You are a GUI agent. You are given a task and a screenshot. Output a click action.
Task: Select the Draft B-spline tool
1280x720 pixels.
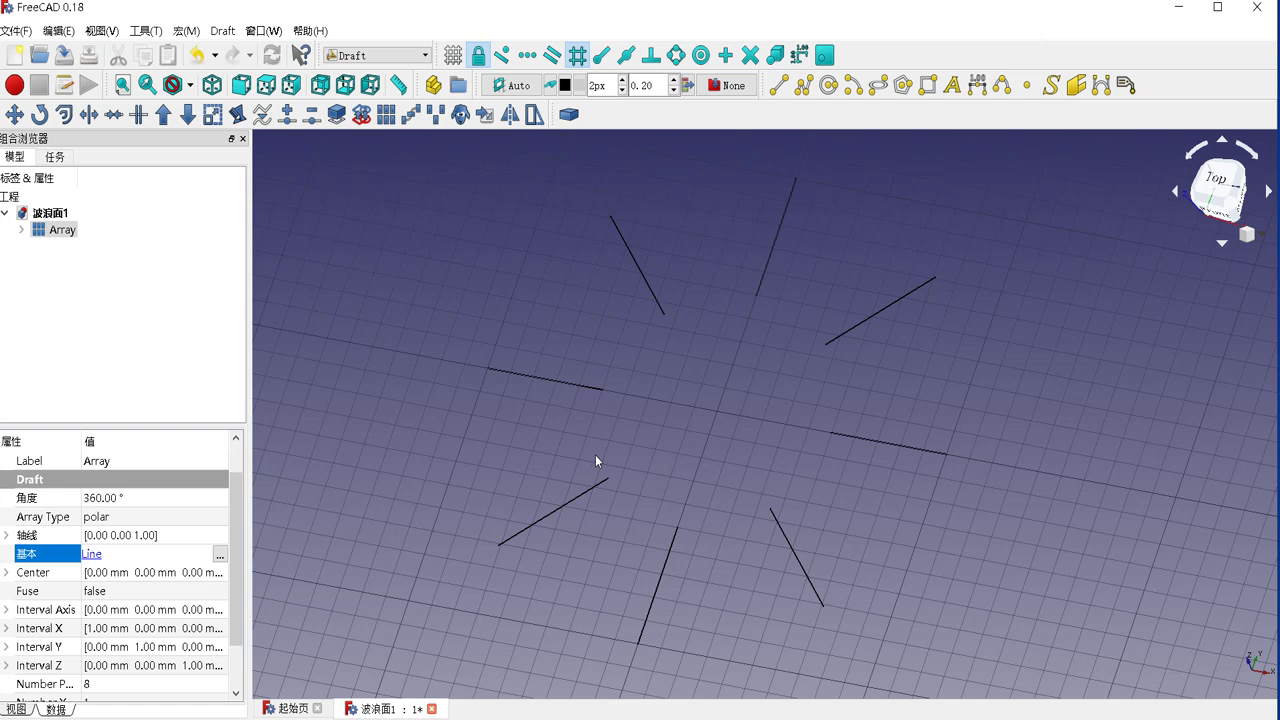1001,85
